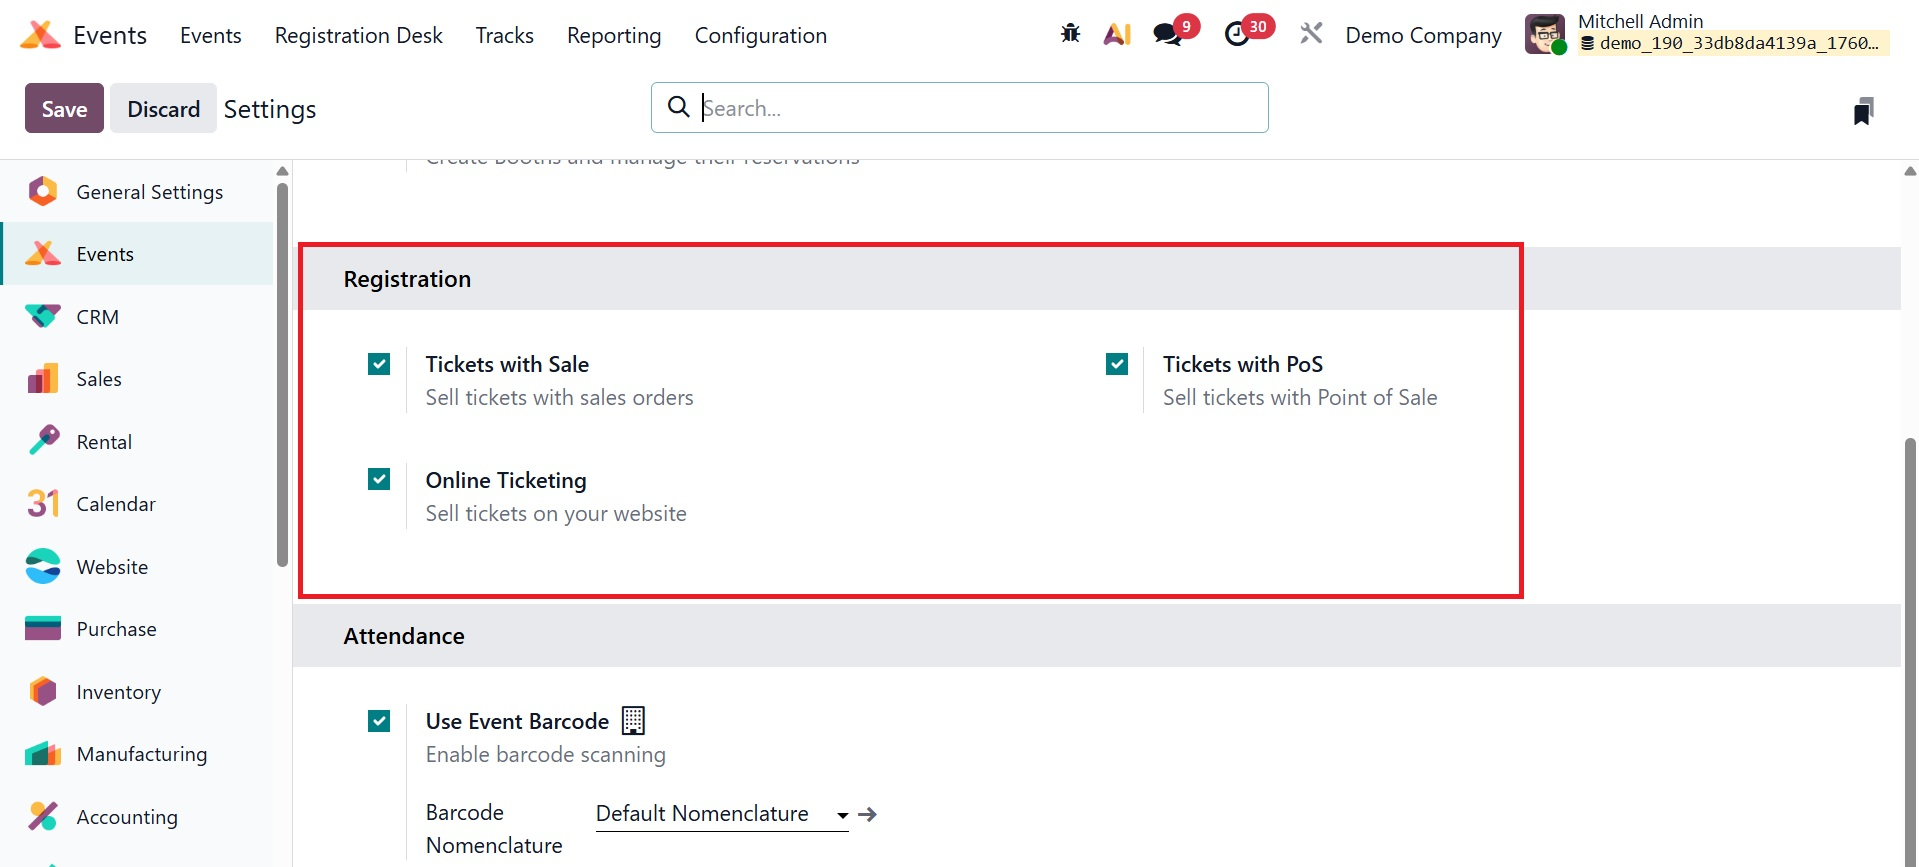
Task: Uncheck the Tickets with Sale checkbox
Action: point(379,364)
